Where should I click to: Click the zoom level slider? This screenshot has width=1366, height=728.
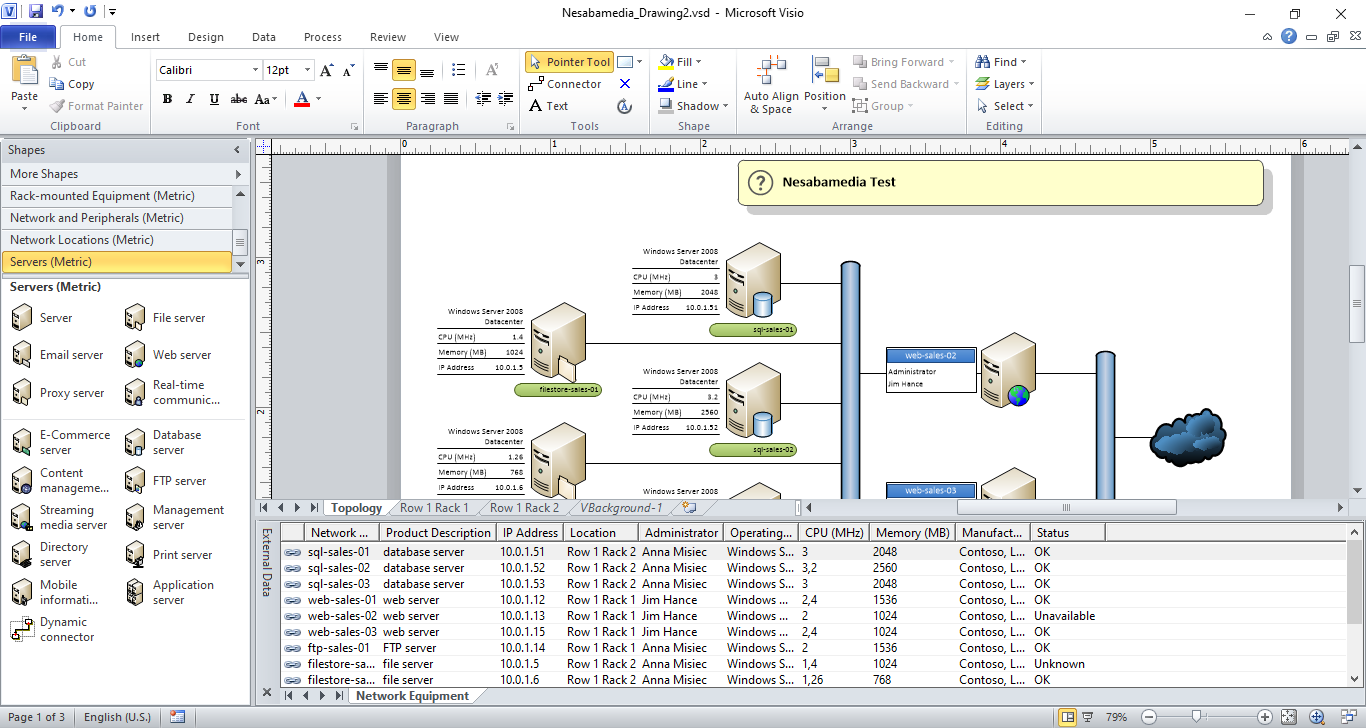tap(1196, 717)
